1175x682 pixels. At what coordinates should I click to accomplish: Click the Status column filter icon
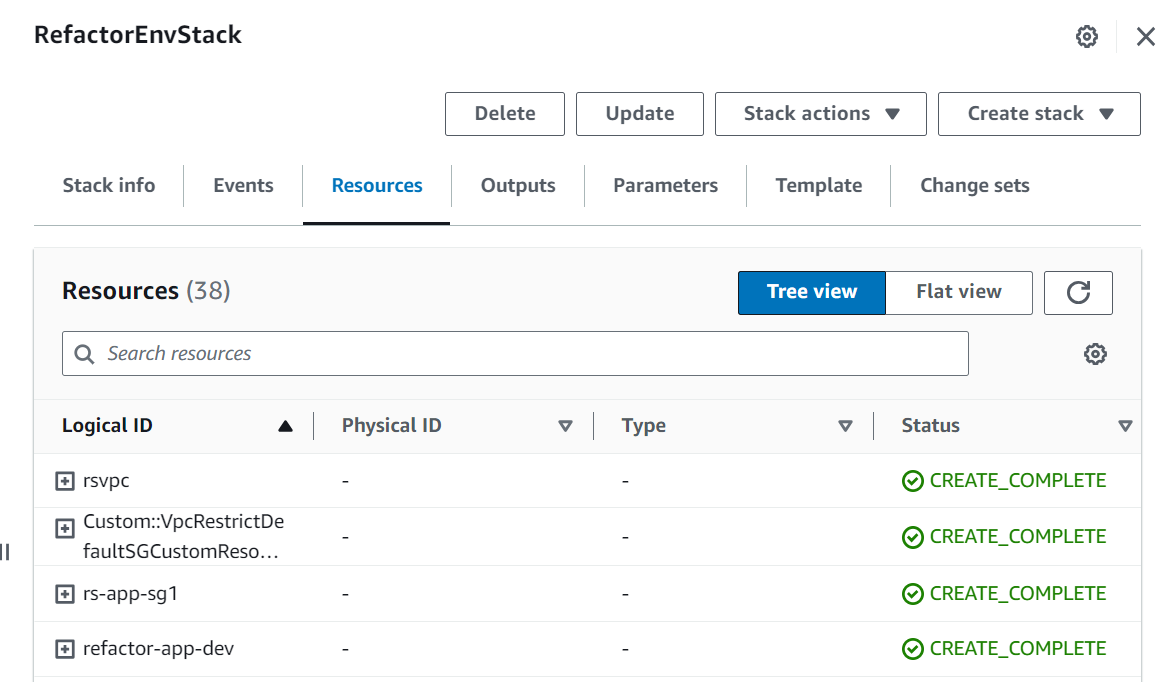(1125, 424)
